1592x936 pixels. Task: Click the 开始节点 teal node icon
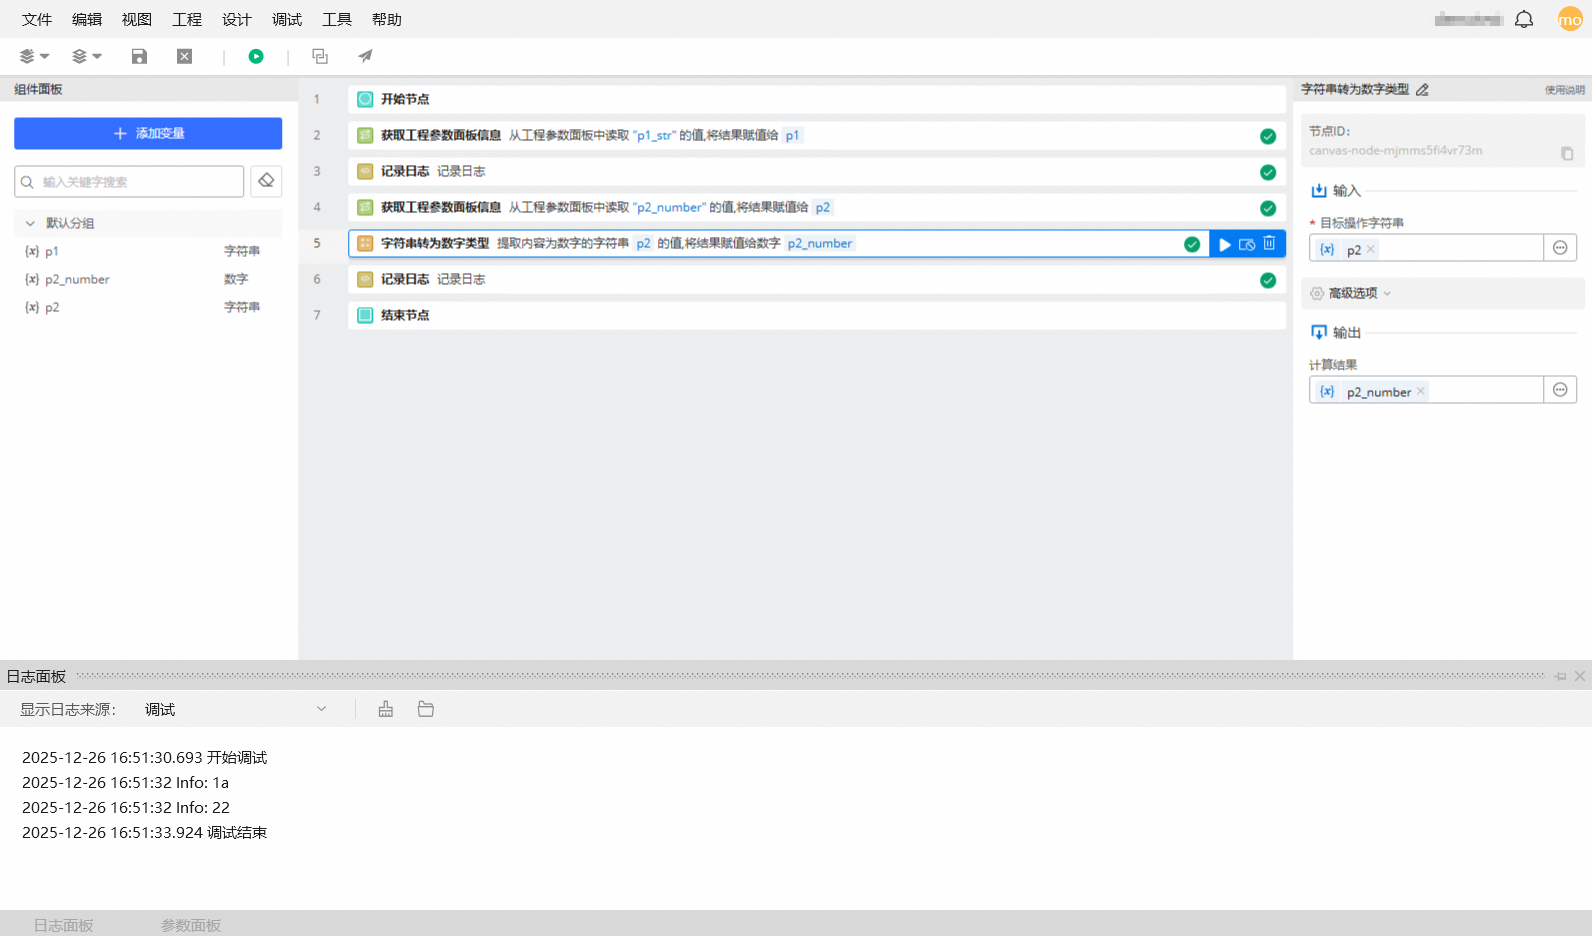365,99
